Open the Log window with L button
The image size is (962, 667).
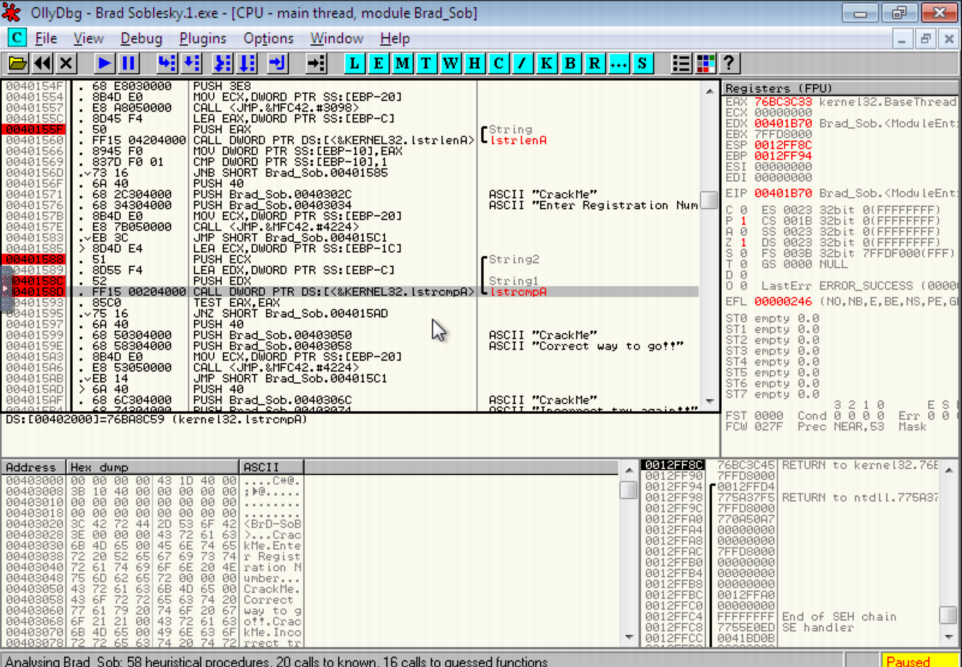click(x=354, y=63)
